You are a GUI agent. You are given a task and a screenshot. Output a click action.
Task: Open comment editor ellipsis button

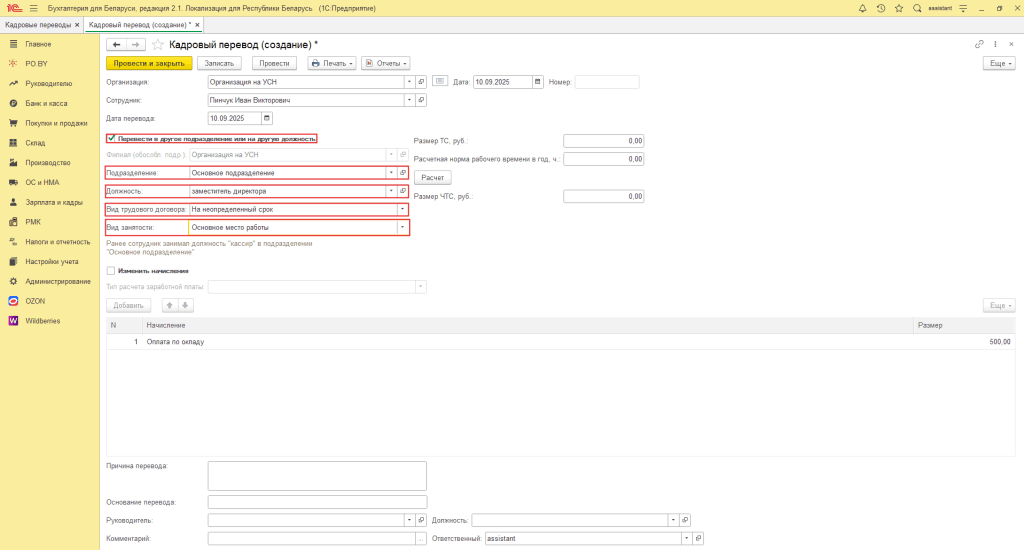pos(421,539)
